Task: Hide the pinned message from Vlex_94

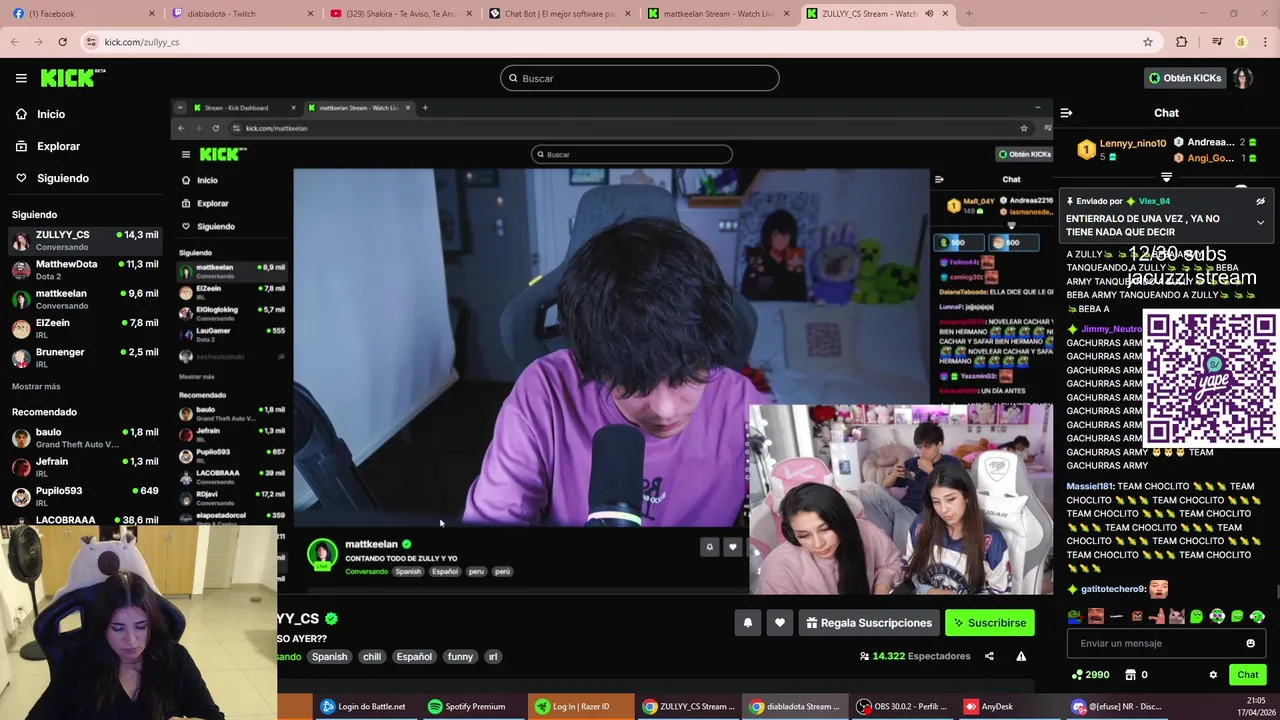Action: tap(1260, 201)
